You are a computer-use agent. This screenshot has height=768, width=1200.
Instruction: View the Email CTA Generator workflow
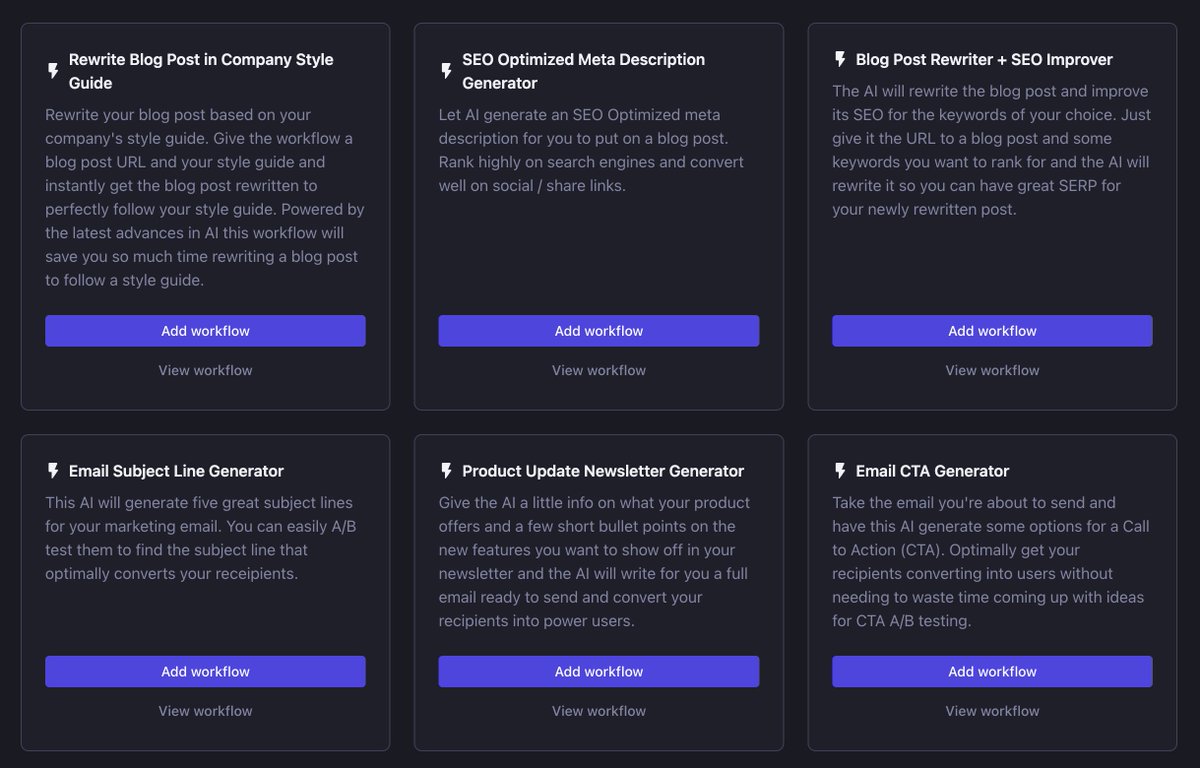pyautogui.click(x=992, y=711)
